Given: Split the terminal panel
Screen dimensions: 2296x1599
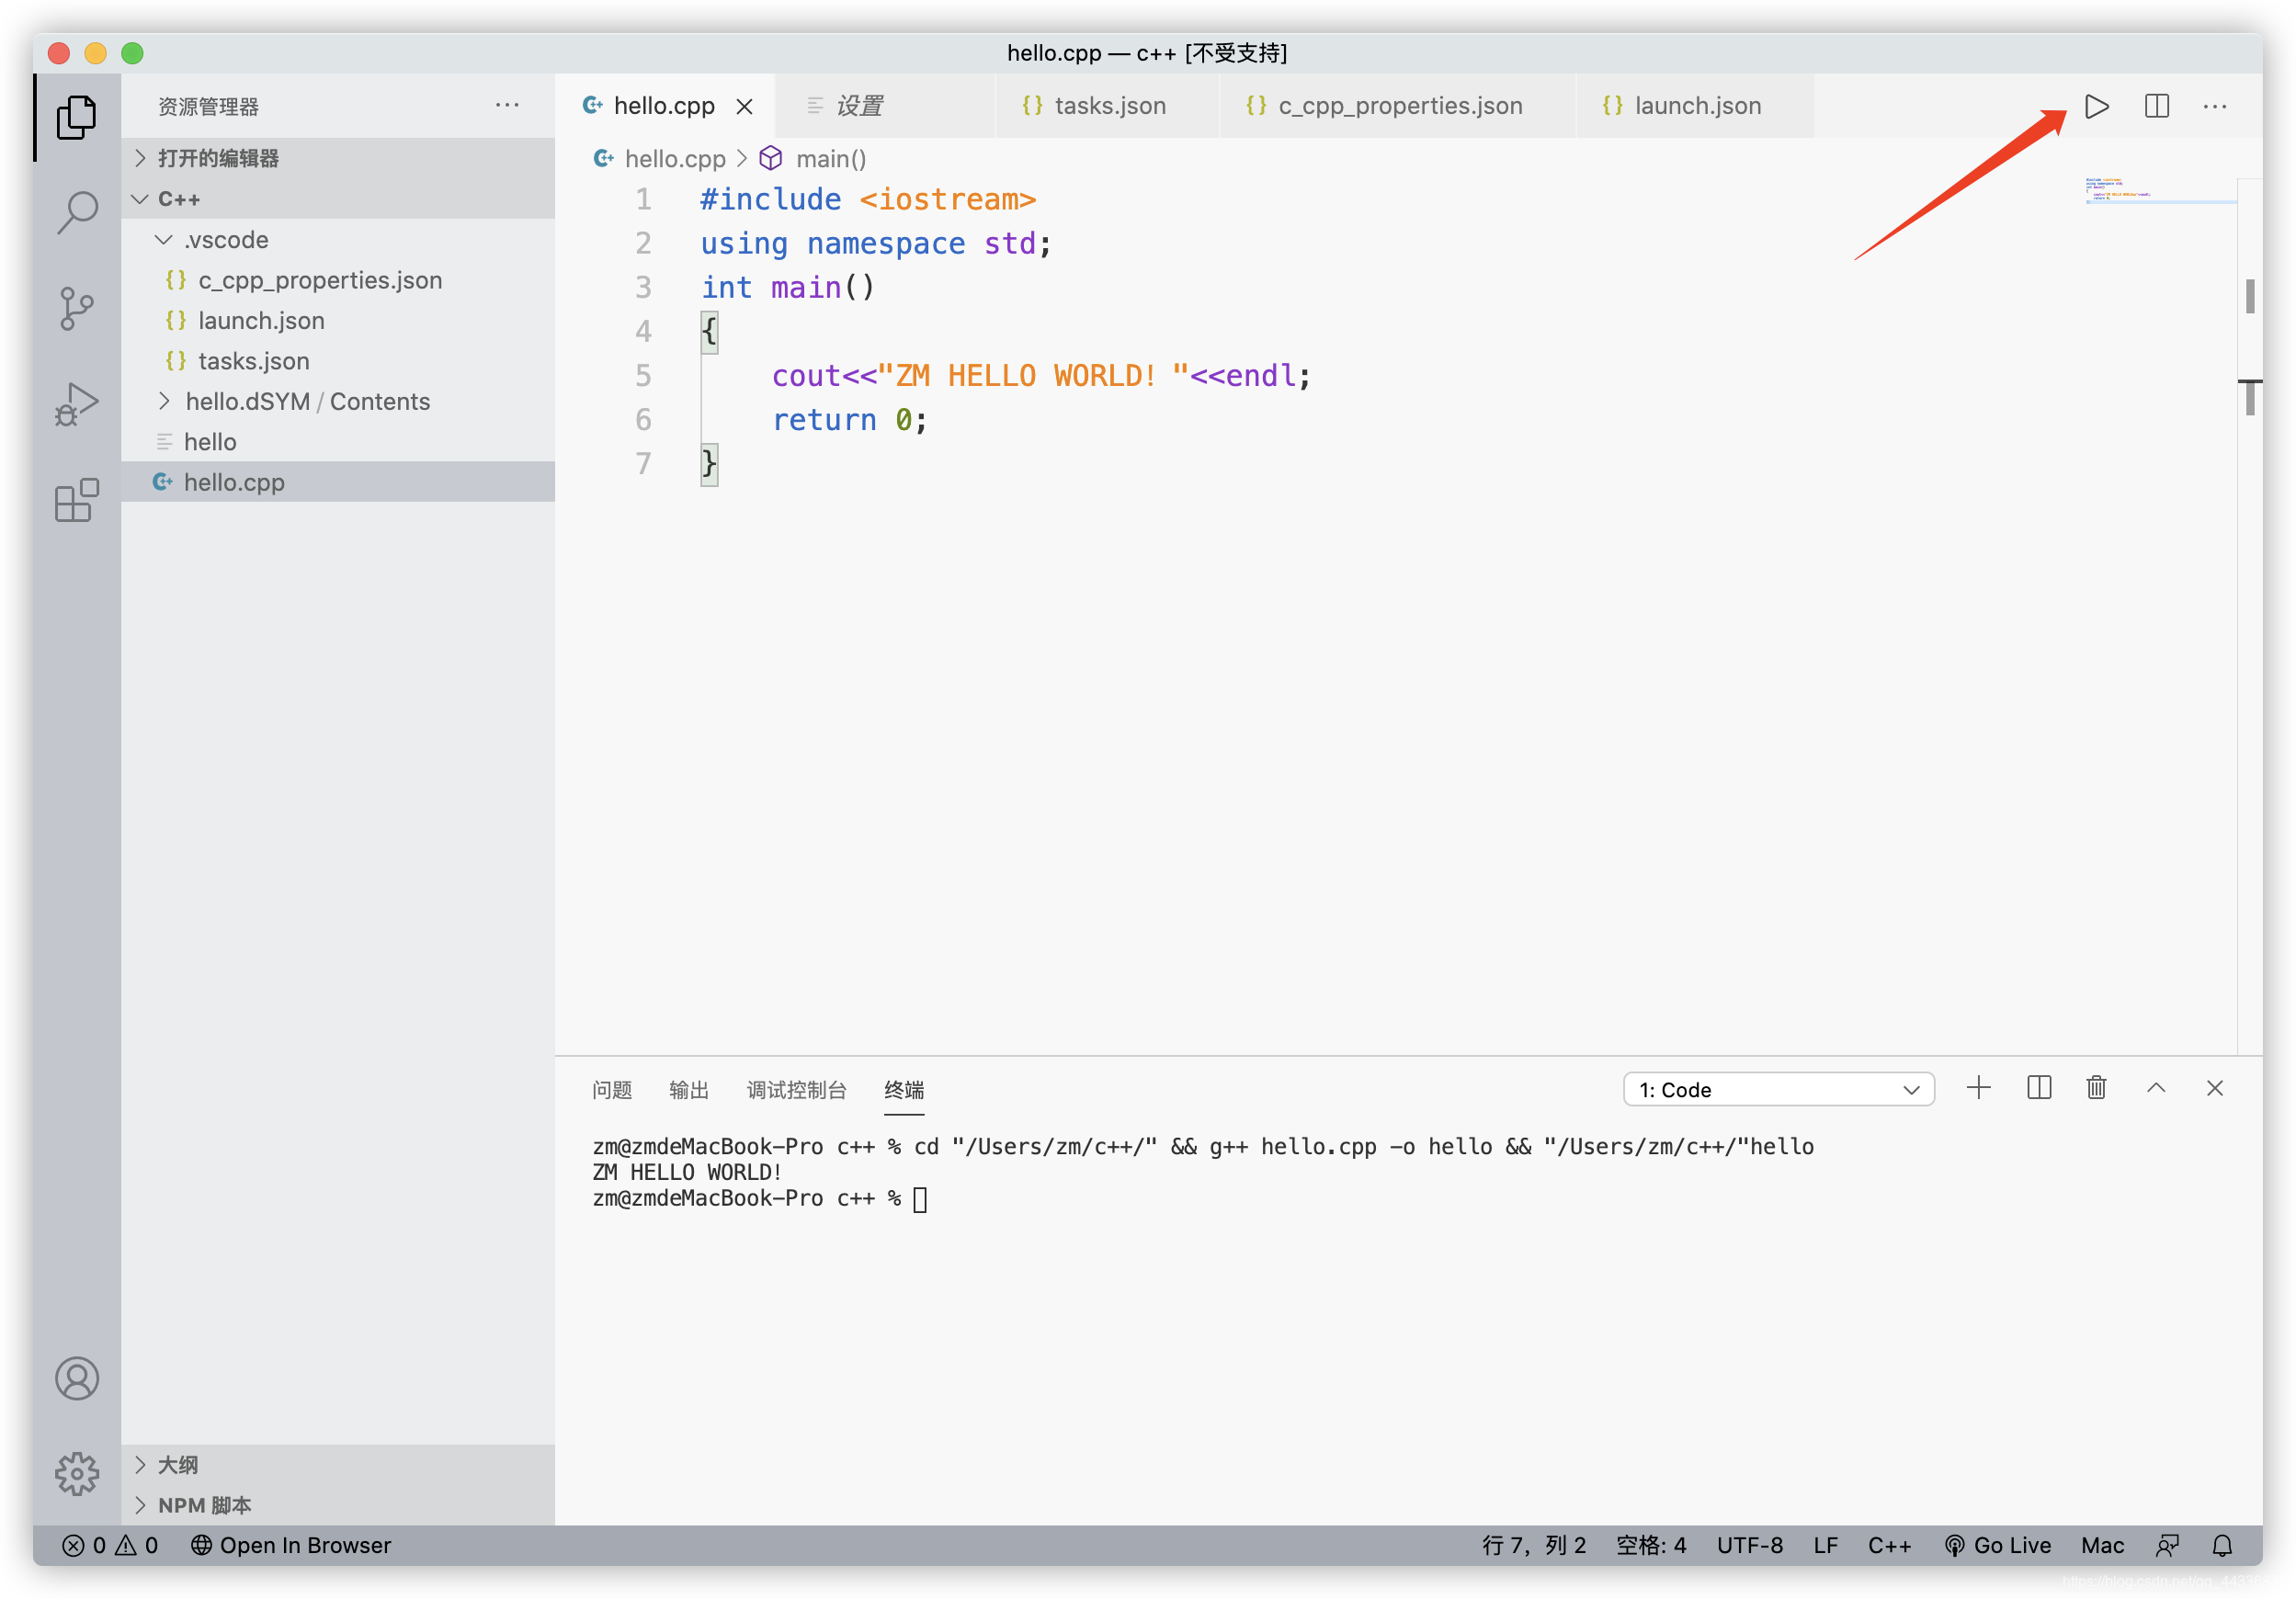Looking at the screenshot, I should (2038, 1088).
